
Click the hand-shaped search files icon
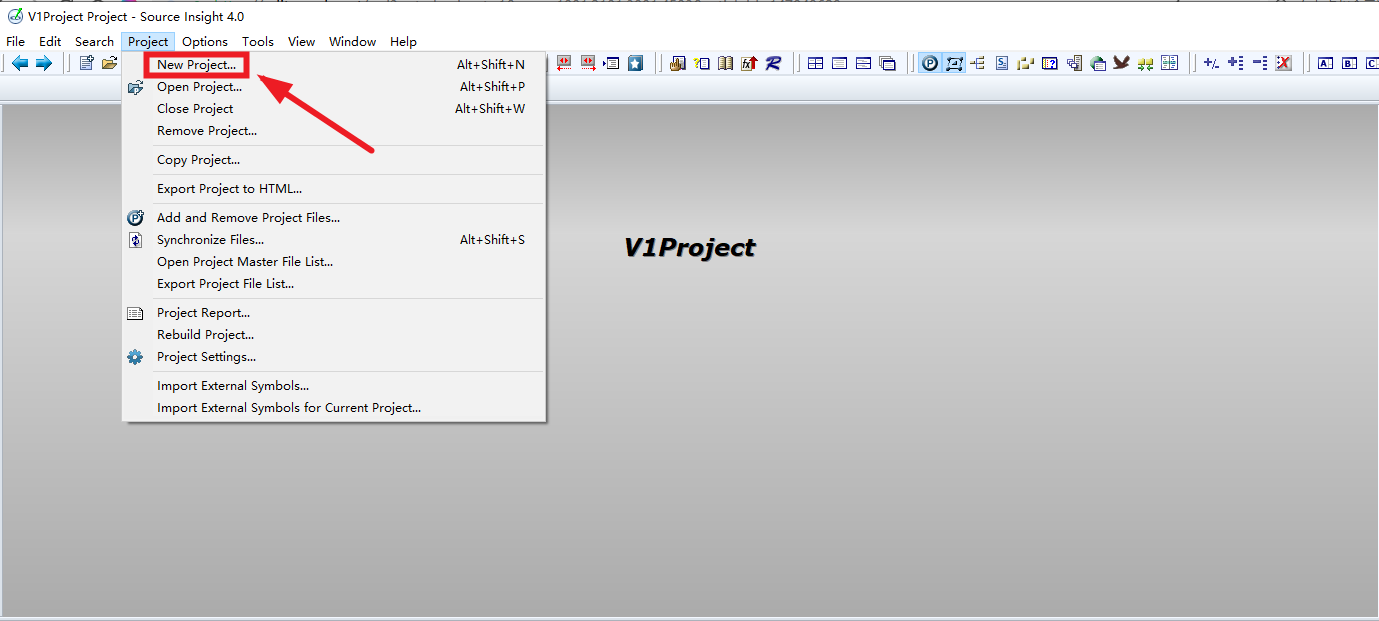pyautogui.click(x=678, y=63)
